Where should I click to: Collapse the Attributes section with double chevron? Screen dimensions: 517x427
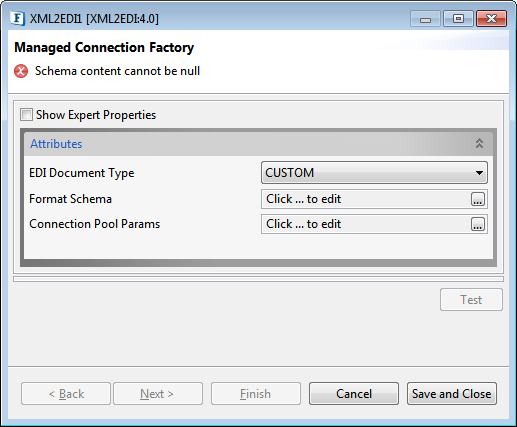pos(479,144)
